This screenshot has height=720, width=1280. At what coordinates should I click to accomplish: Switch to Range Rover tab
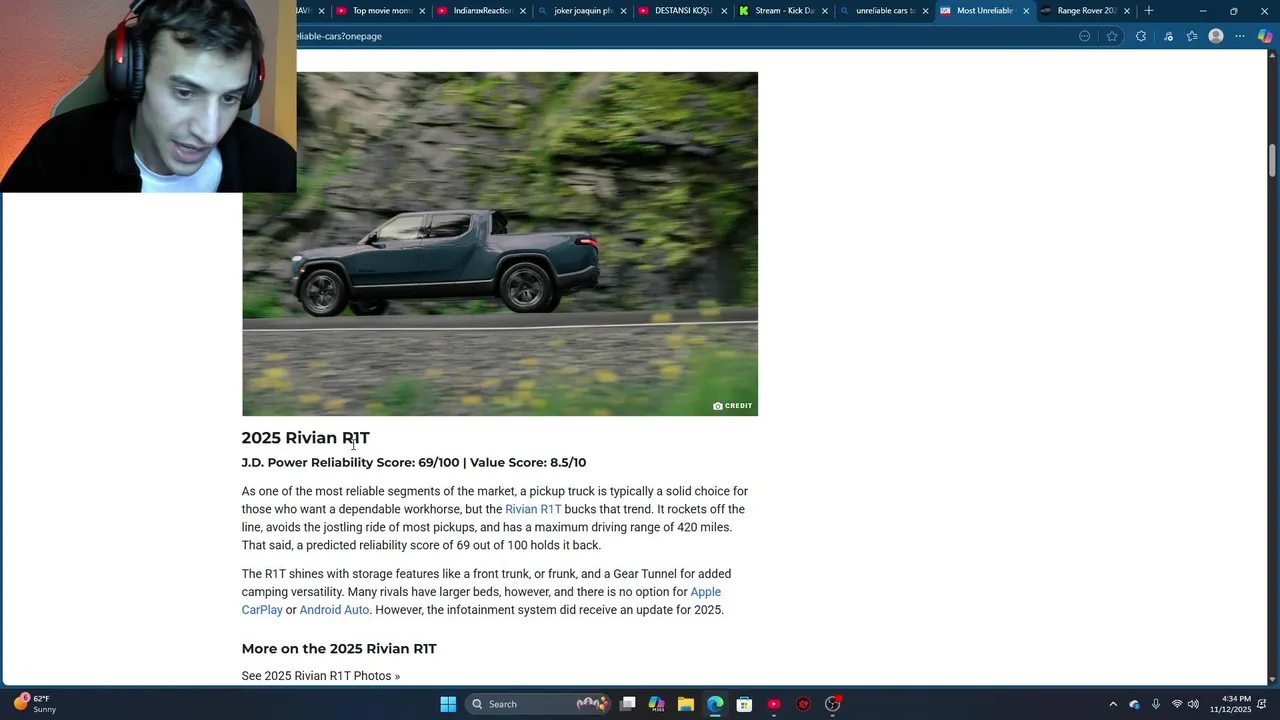click(1086, 11)
